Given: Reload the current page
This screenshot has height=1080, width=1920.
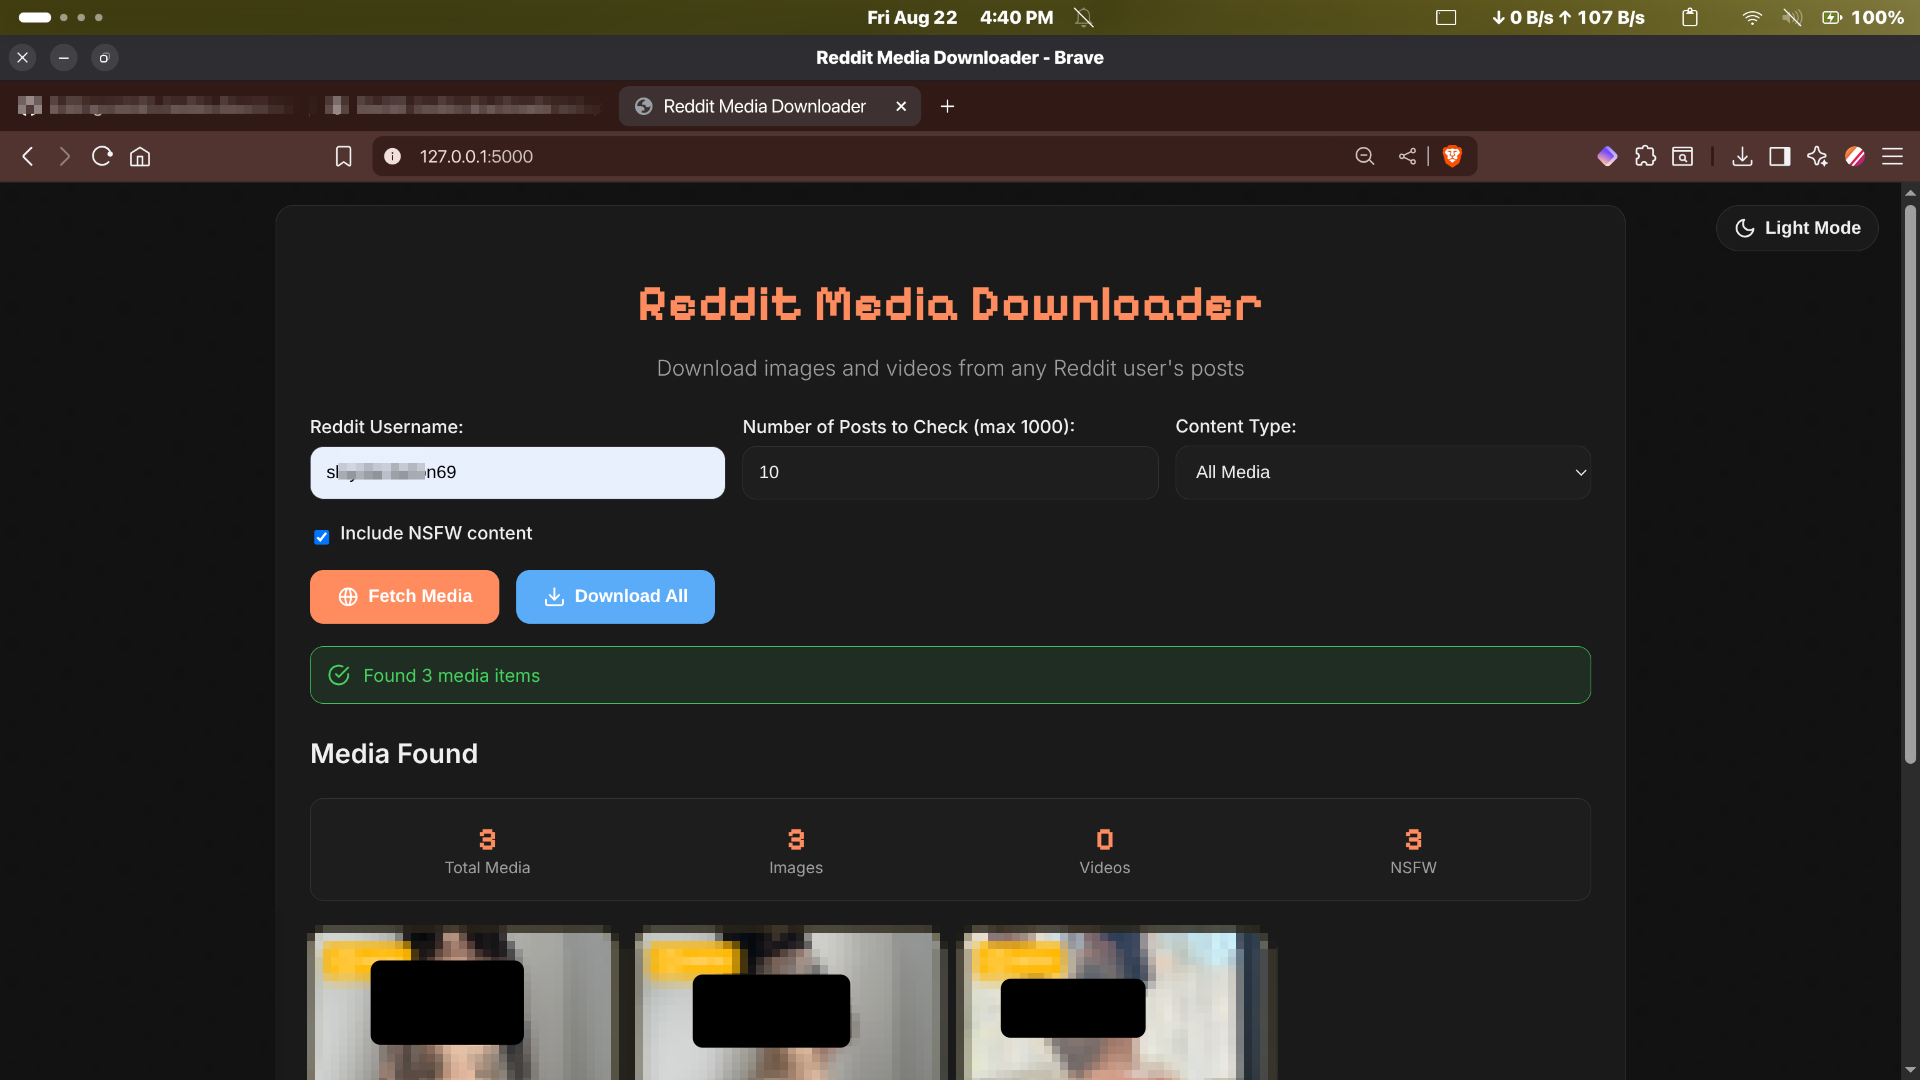Looking at the screenshot, I should pos(102,157).
